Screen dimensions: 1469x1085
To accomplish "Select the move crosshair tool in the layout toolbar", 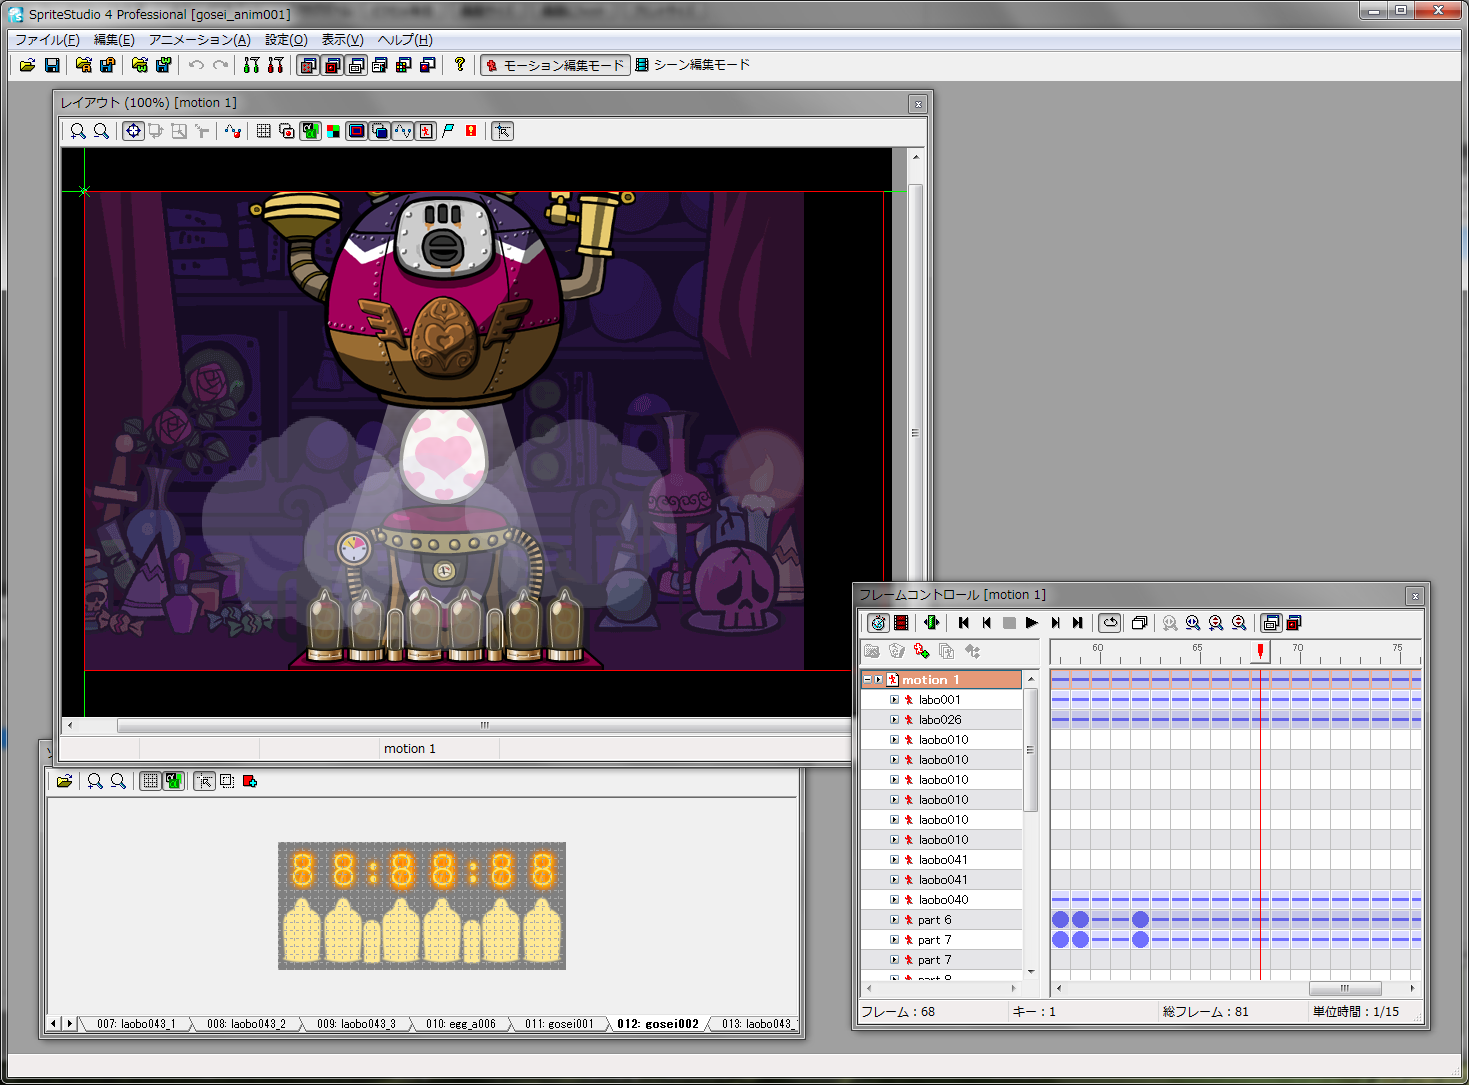I will (x=133, y=131).
